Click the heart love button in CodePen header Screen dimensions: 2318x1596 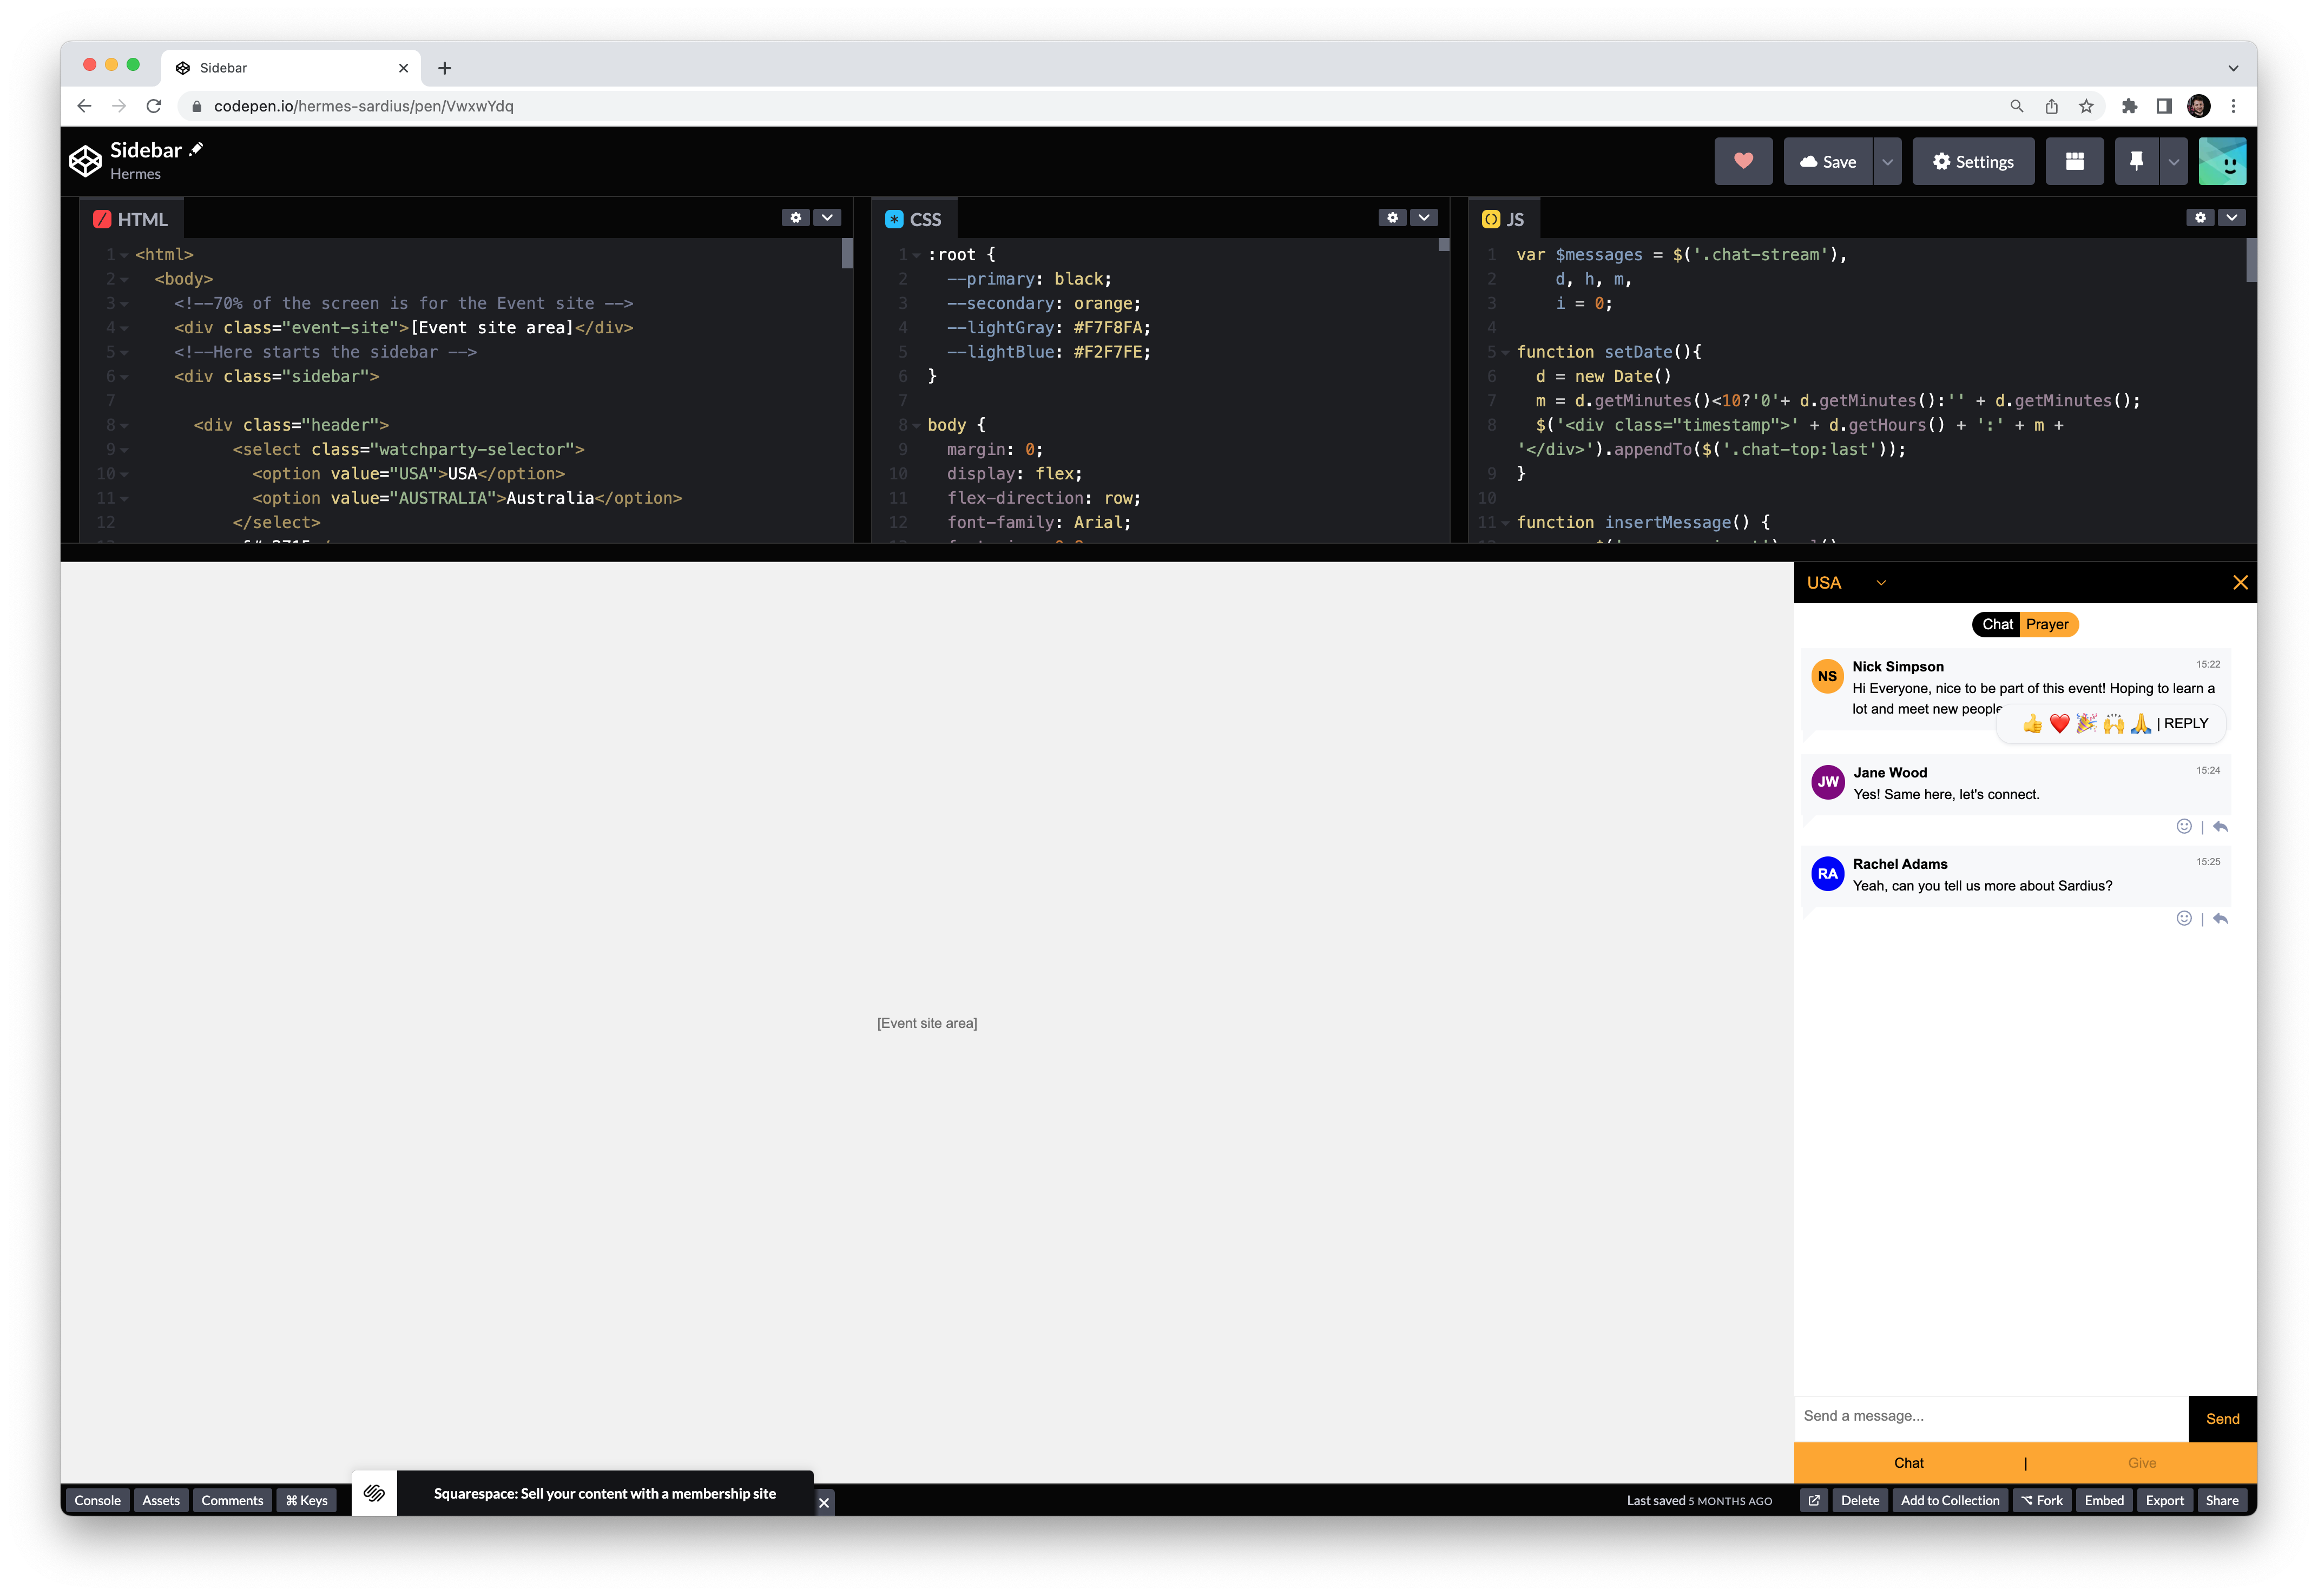[1743, 161]
